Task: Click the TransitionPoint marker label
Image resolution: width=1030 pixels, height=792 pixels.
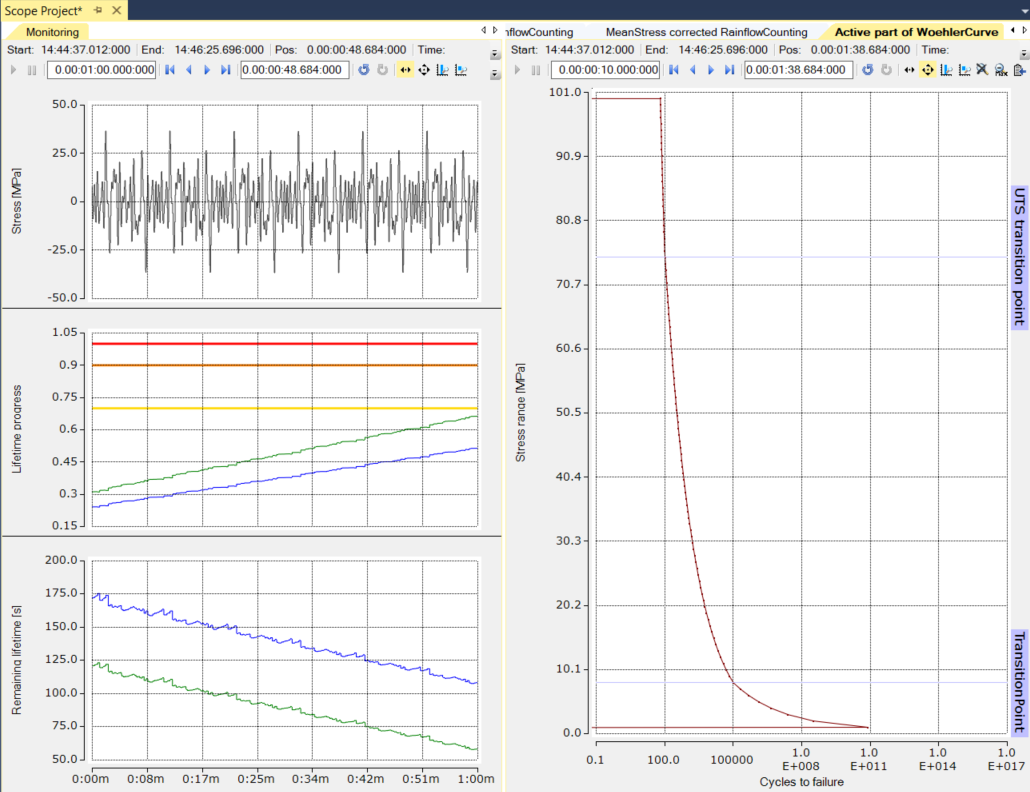Action: tap(1019, 682)
